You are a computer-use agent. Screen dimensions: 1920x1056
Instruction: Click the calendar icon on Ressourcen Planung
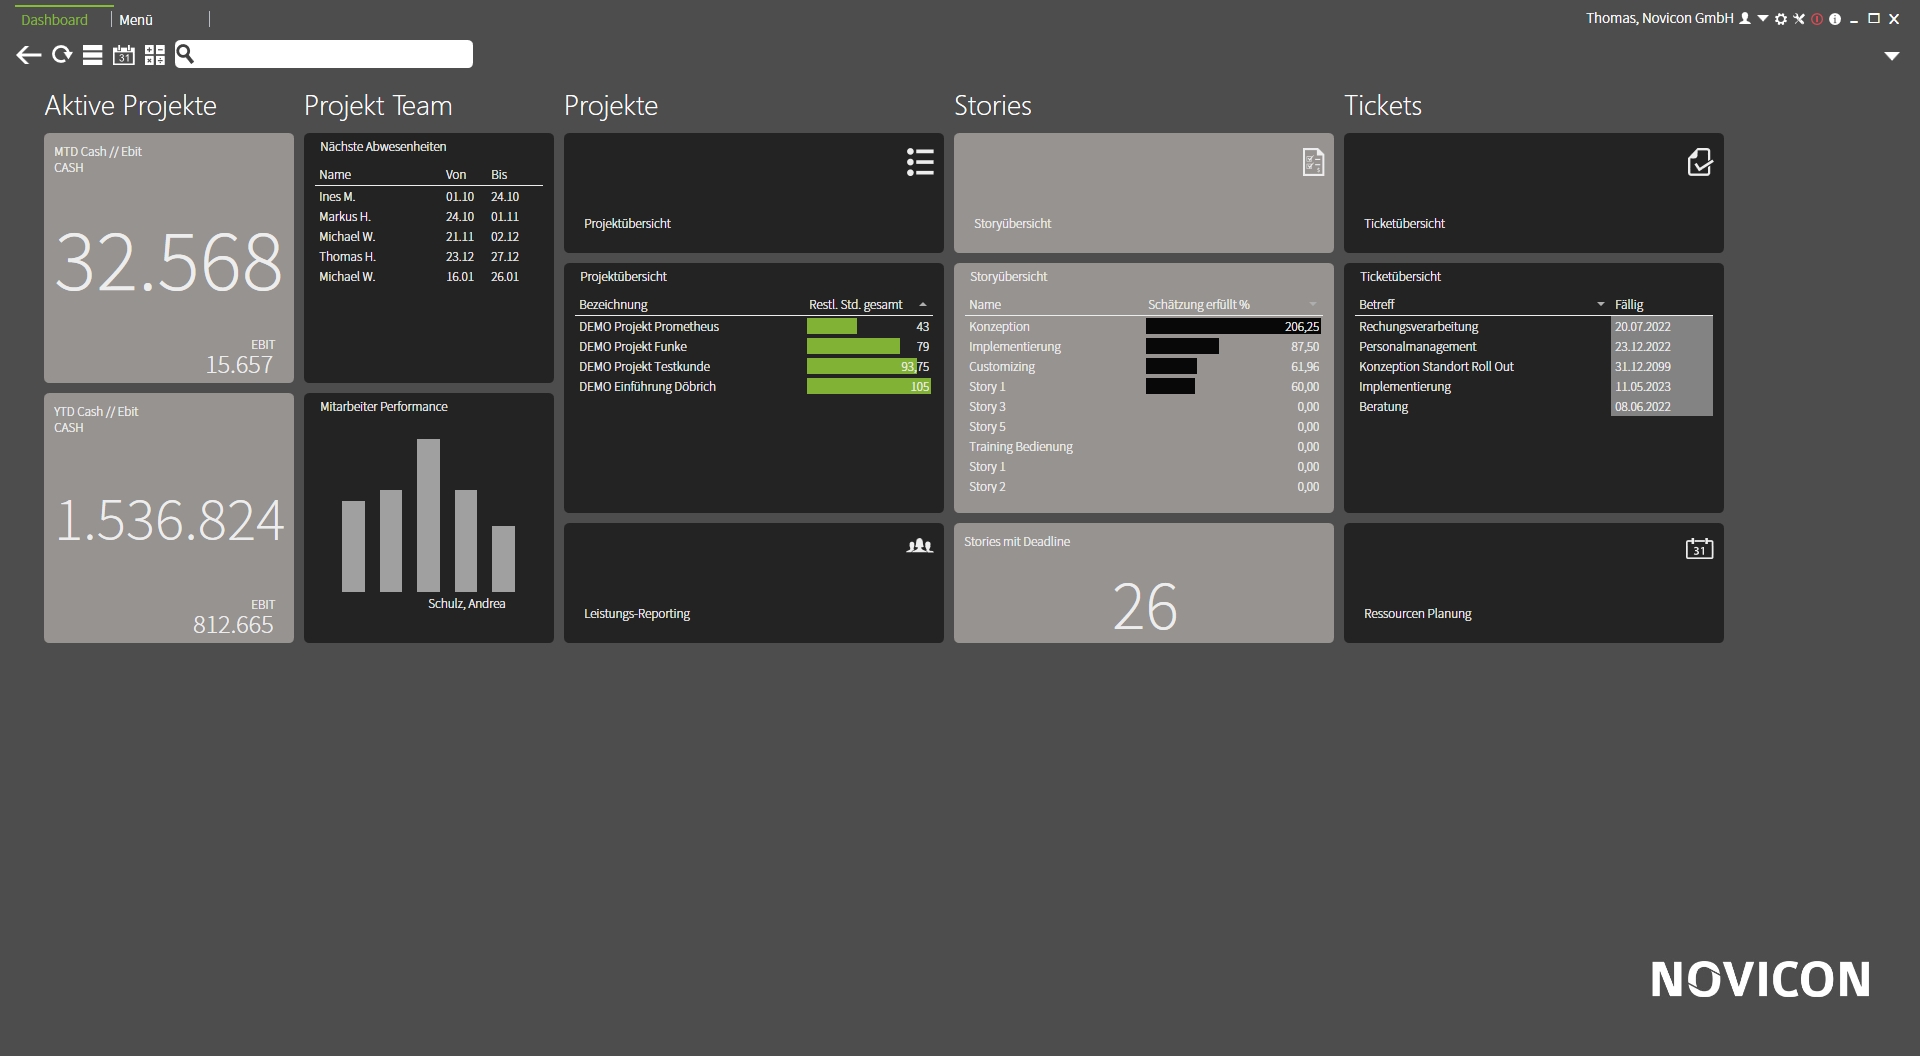1700,548
